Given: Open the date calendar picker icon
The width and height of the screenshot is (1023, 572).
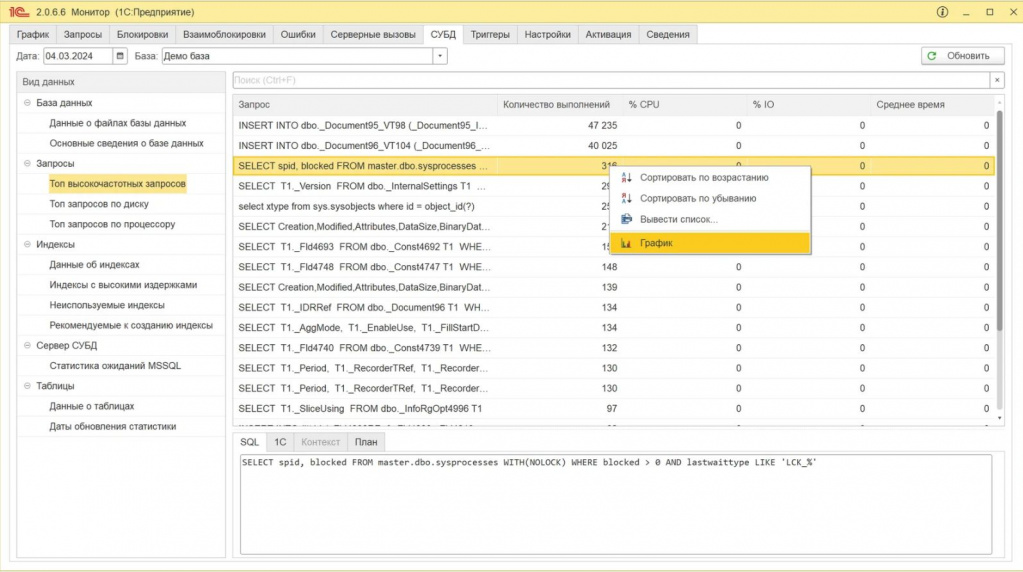Looking at the screenshot, I should [x=120, y=56].
